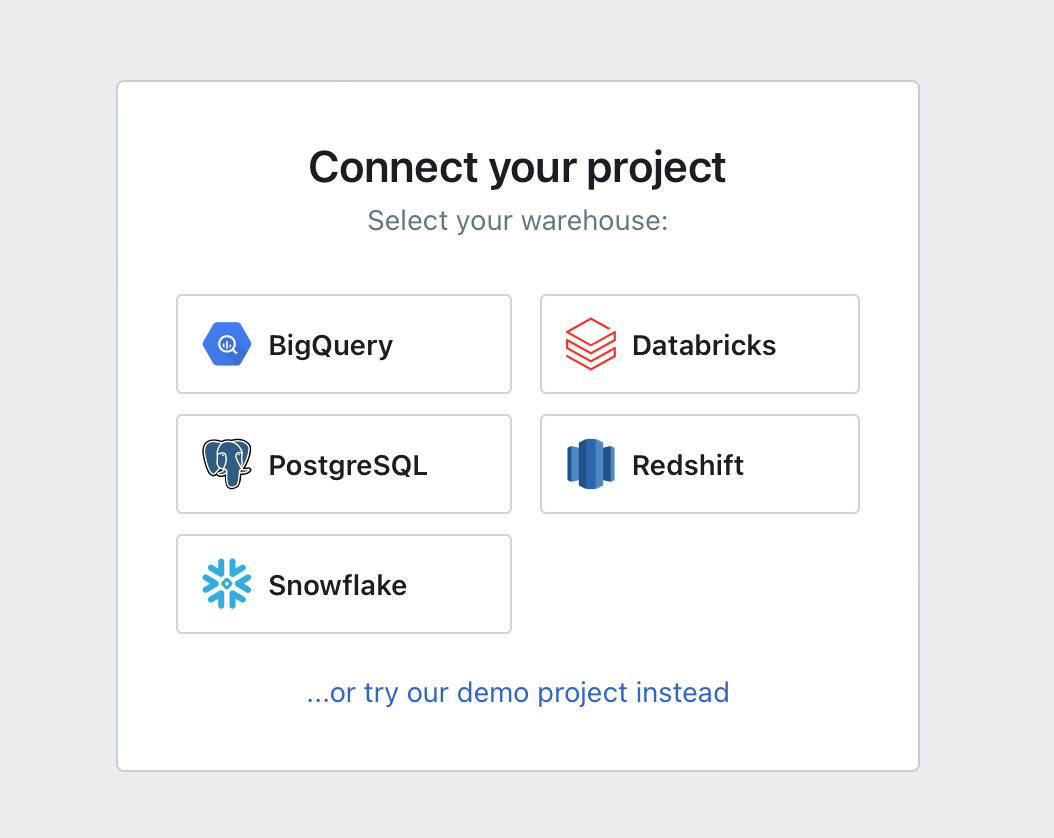
Task: Click the "Select your warehouse:" subtitle
Action: [518, 220]
